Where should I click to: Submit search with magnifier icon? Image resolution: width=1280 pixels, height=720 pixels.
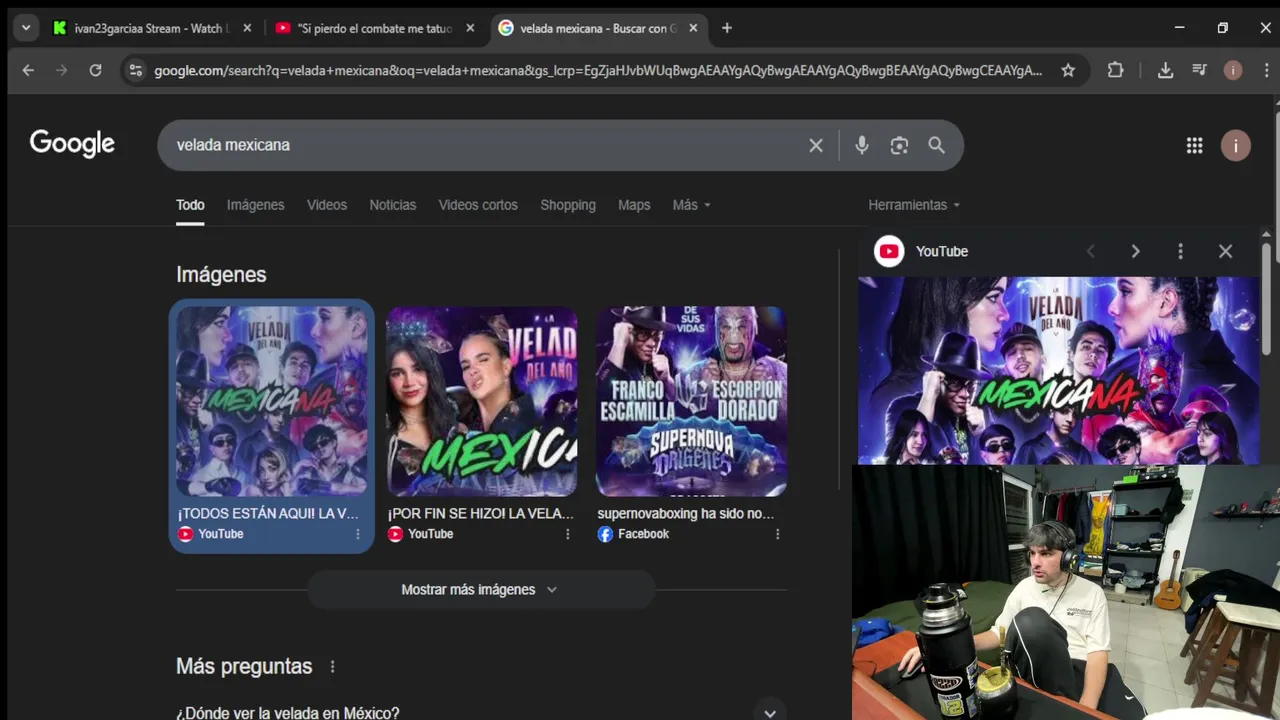(936, 145)
